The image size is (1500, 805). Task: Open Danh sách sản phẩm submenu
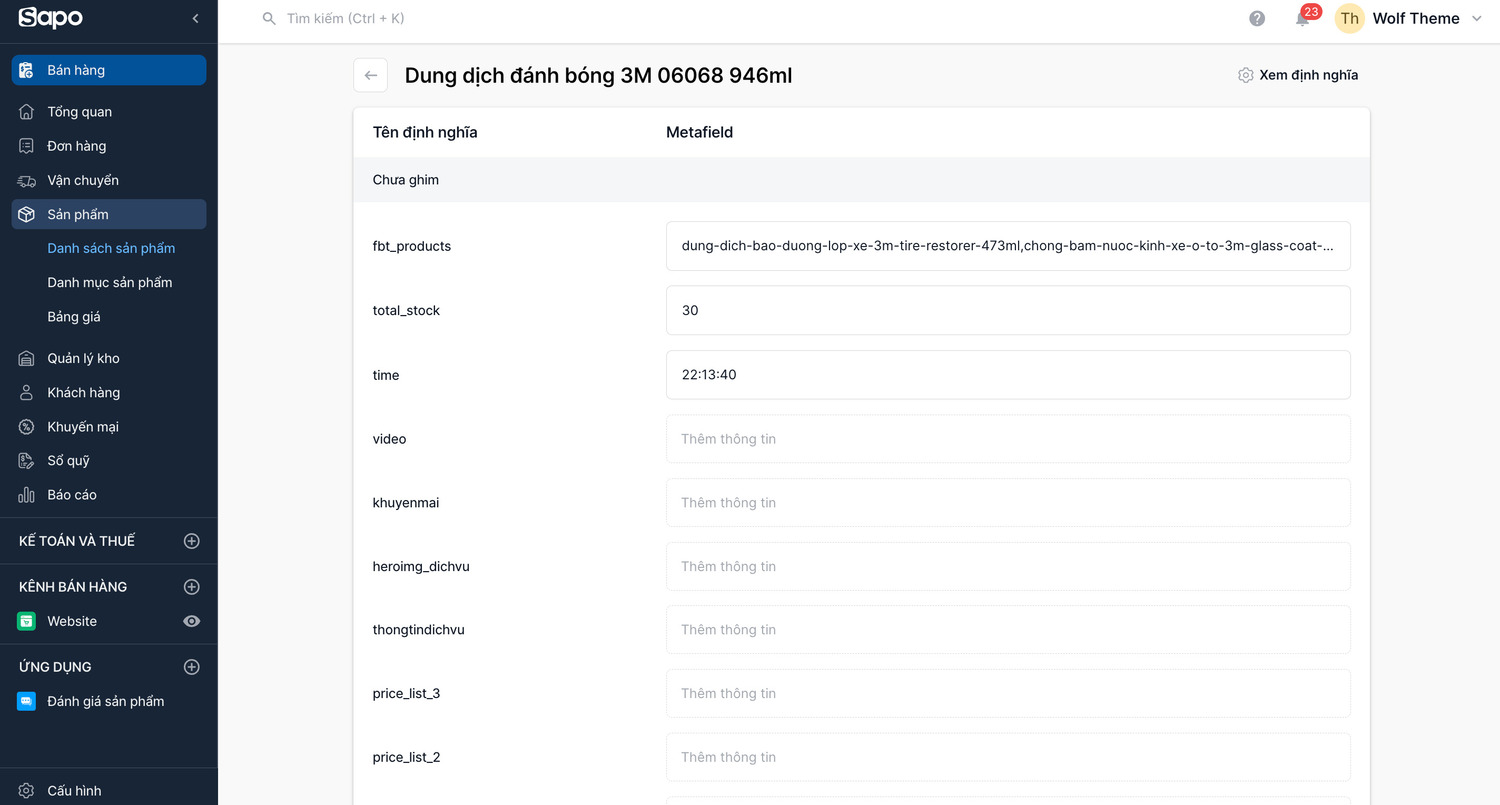point(111,248)
